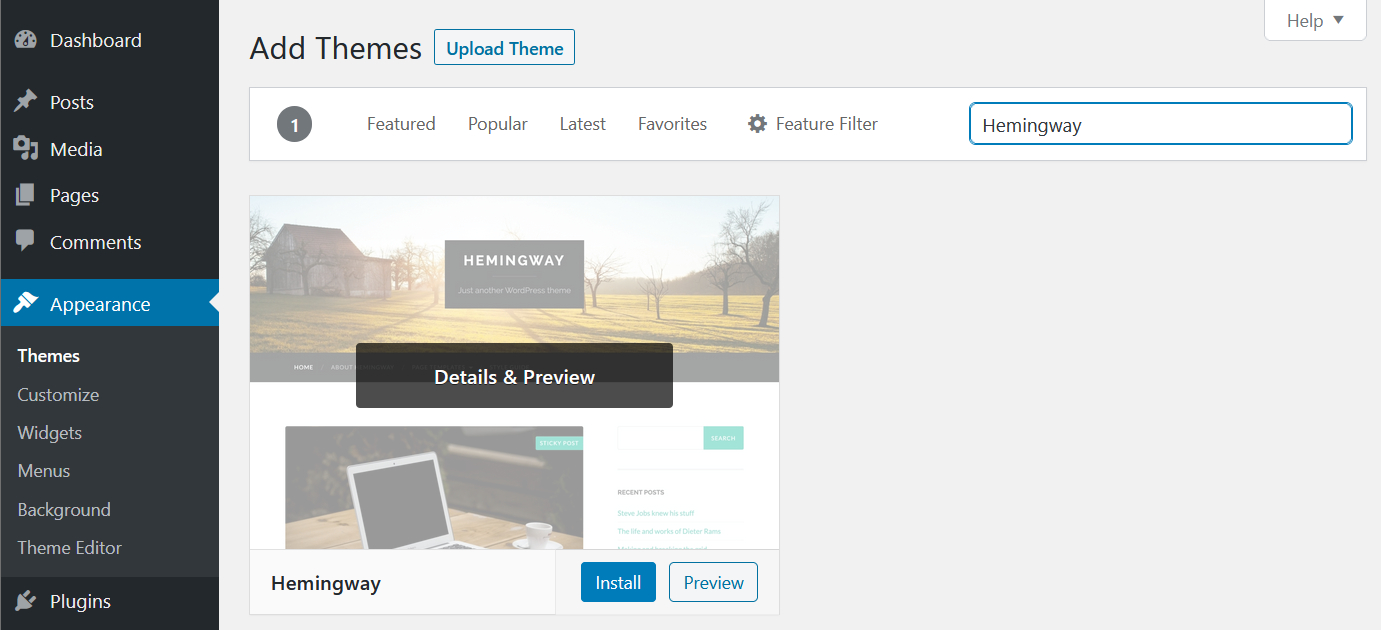Click Details & Preview overlay
Screen dimensions: 1381x630
(514, 376)
